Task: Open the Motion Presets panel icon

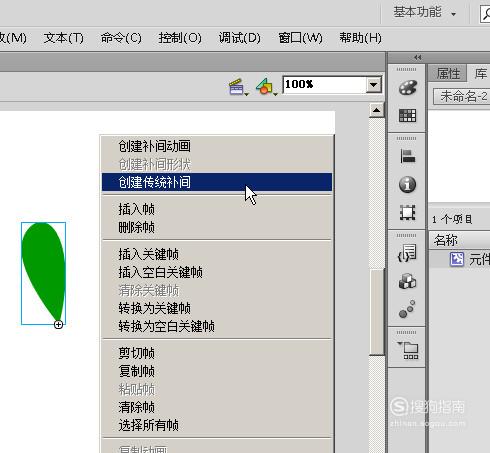Action: click(x=407, y=309)
